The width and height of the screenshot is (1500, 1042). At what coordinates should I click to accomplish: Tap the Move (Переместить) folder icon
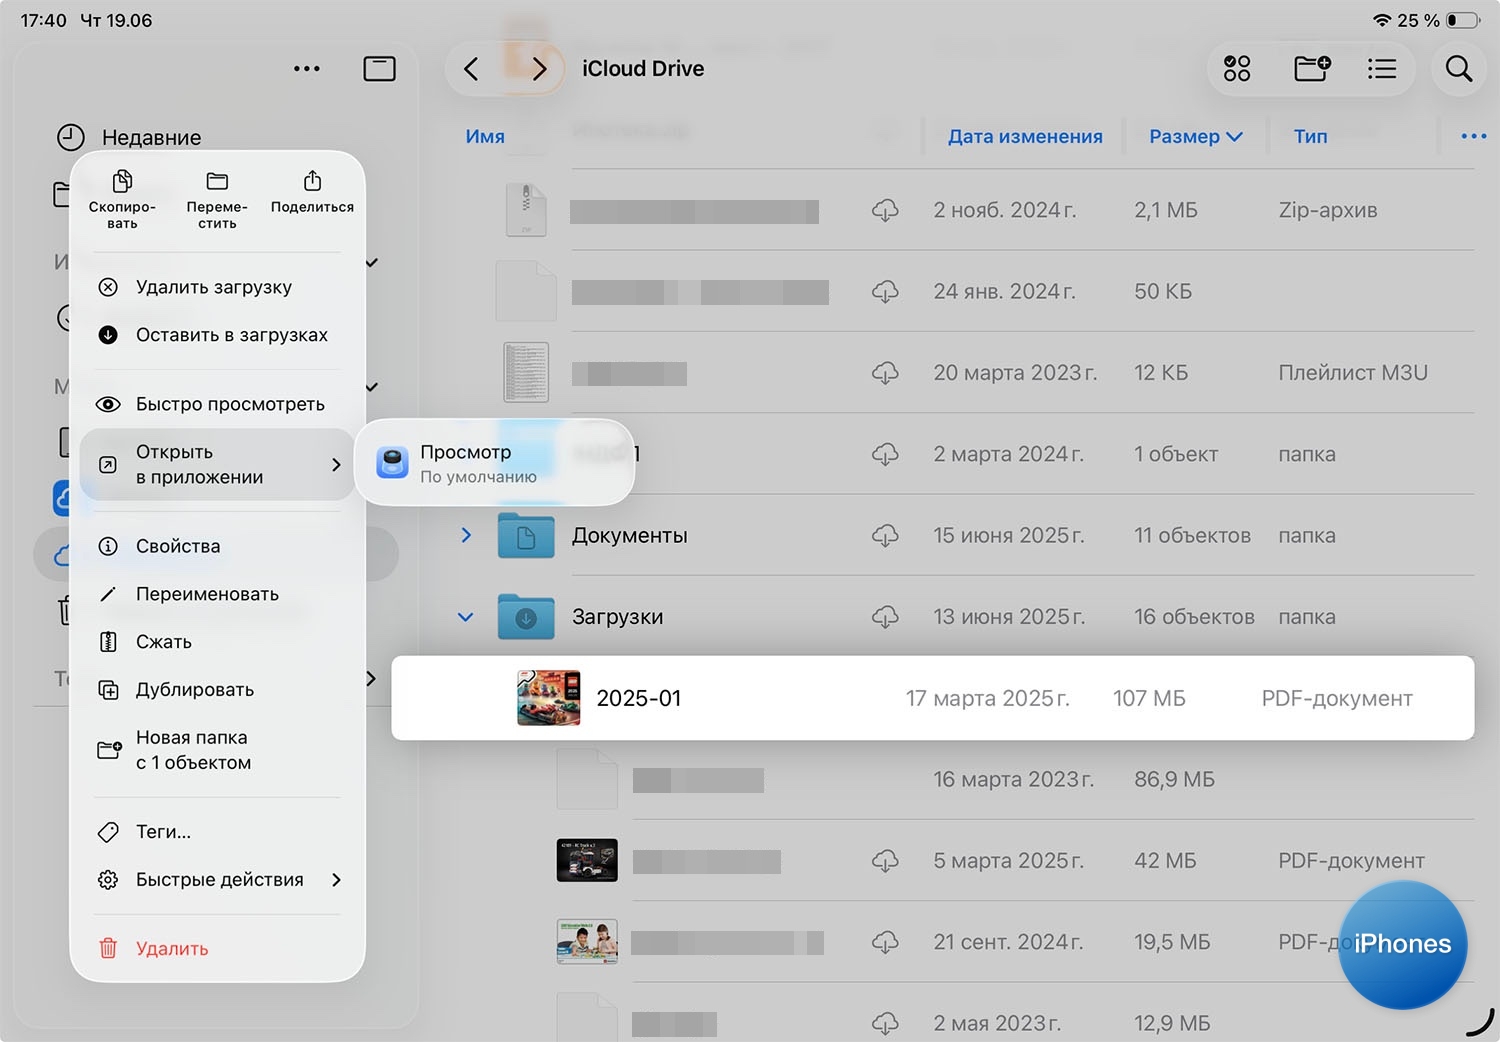tap(217, 182)
